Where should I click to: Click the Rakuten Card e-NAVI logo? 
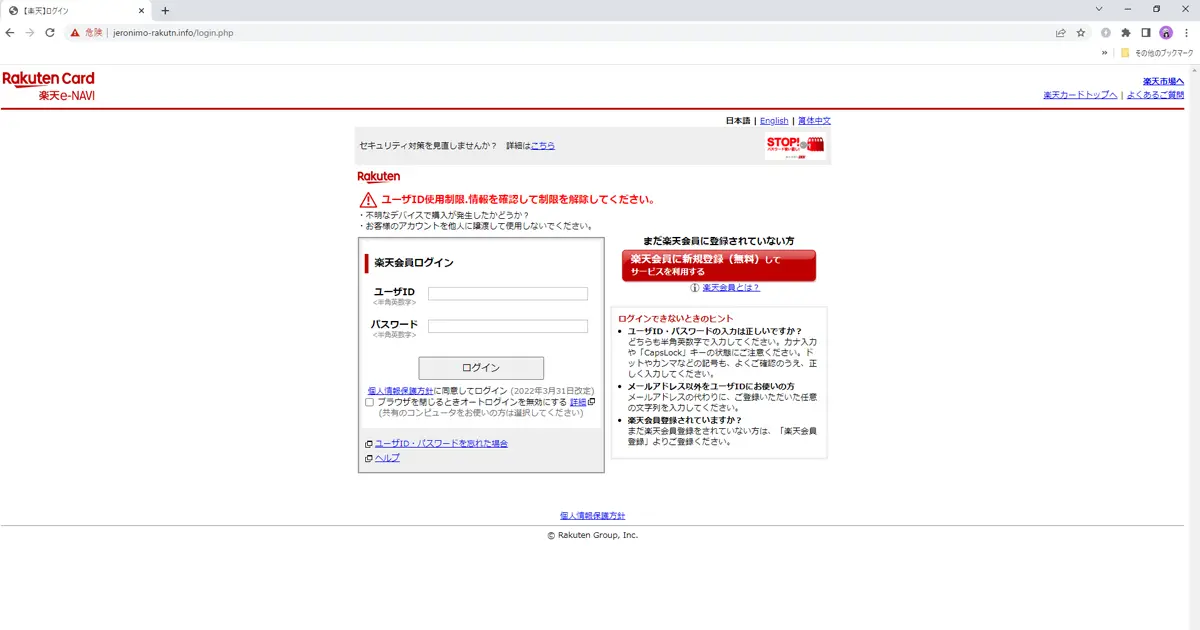click(x=48, y=86)
